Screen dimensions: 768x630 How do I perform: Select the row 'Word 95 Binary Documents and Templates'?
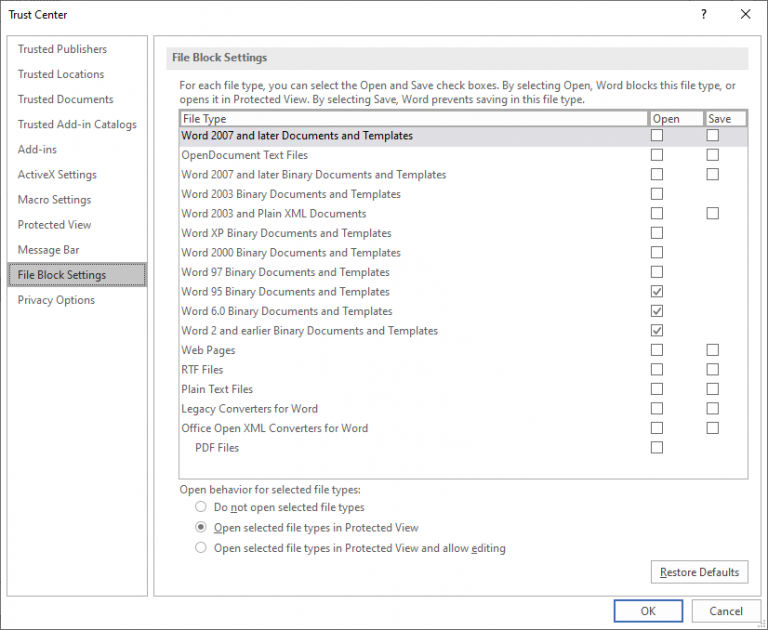(463, 291)
